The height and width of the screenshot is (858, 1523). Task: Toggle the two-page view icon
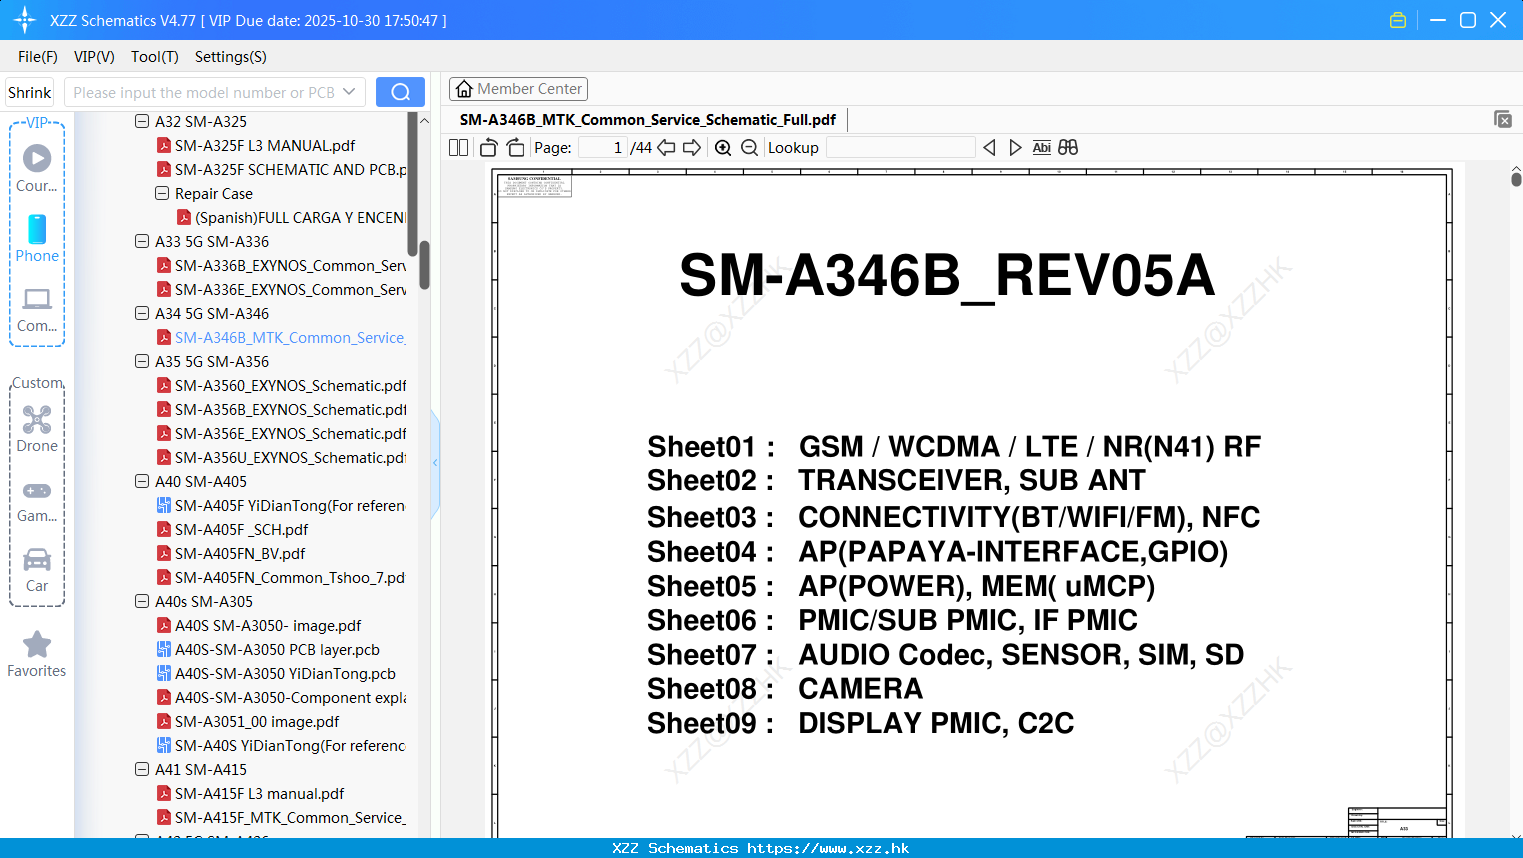point(458,147)
